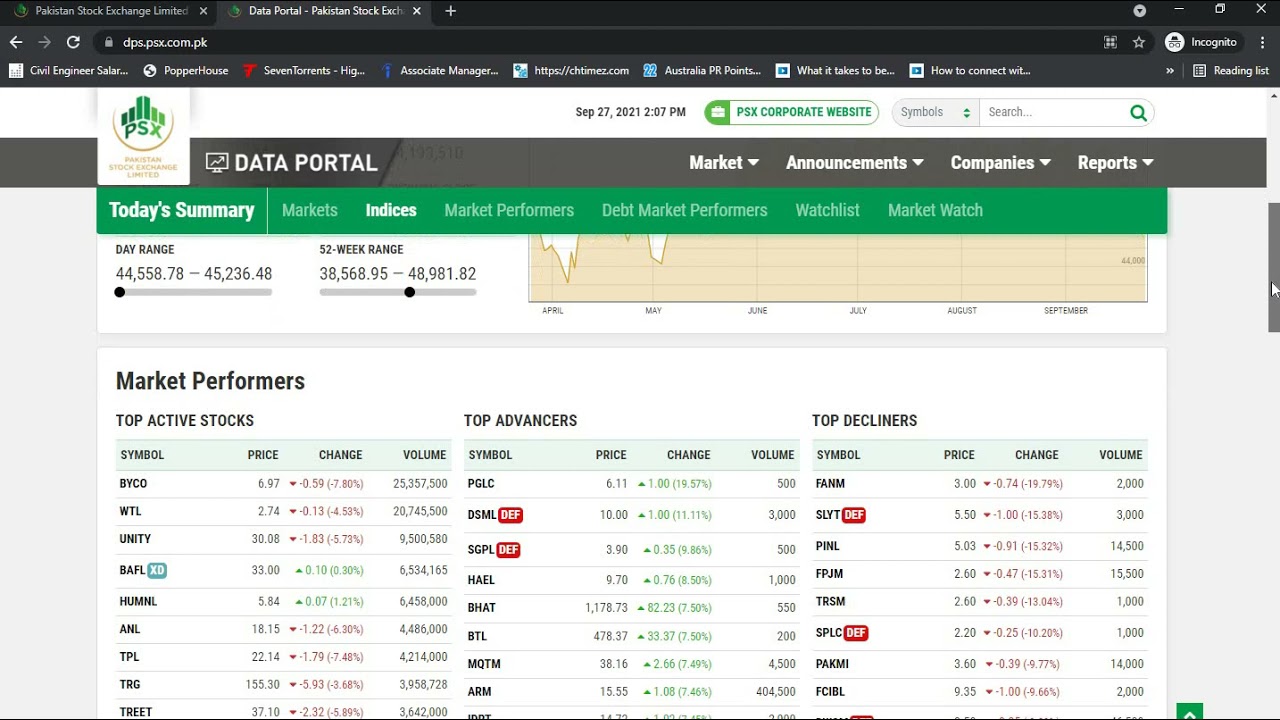Click the day range slider marker

(120, 292)
